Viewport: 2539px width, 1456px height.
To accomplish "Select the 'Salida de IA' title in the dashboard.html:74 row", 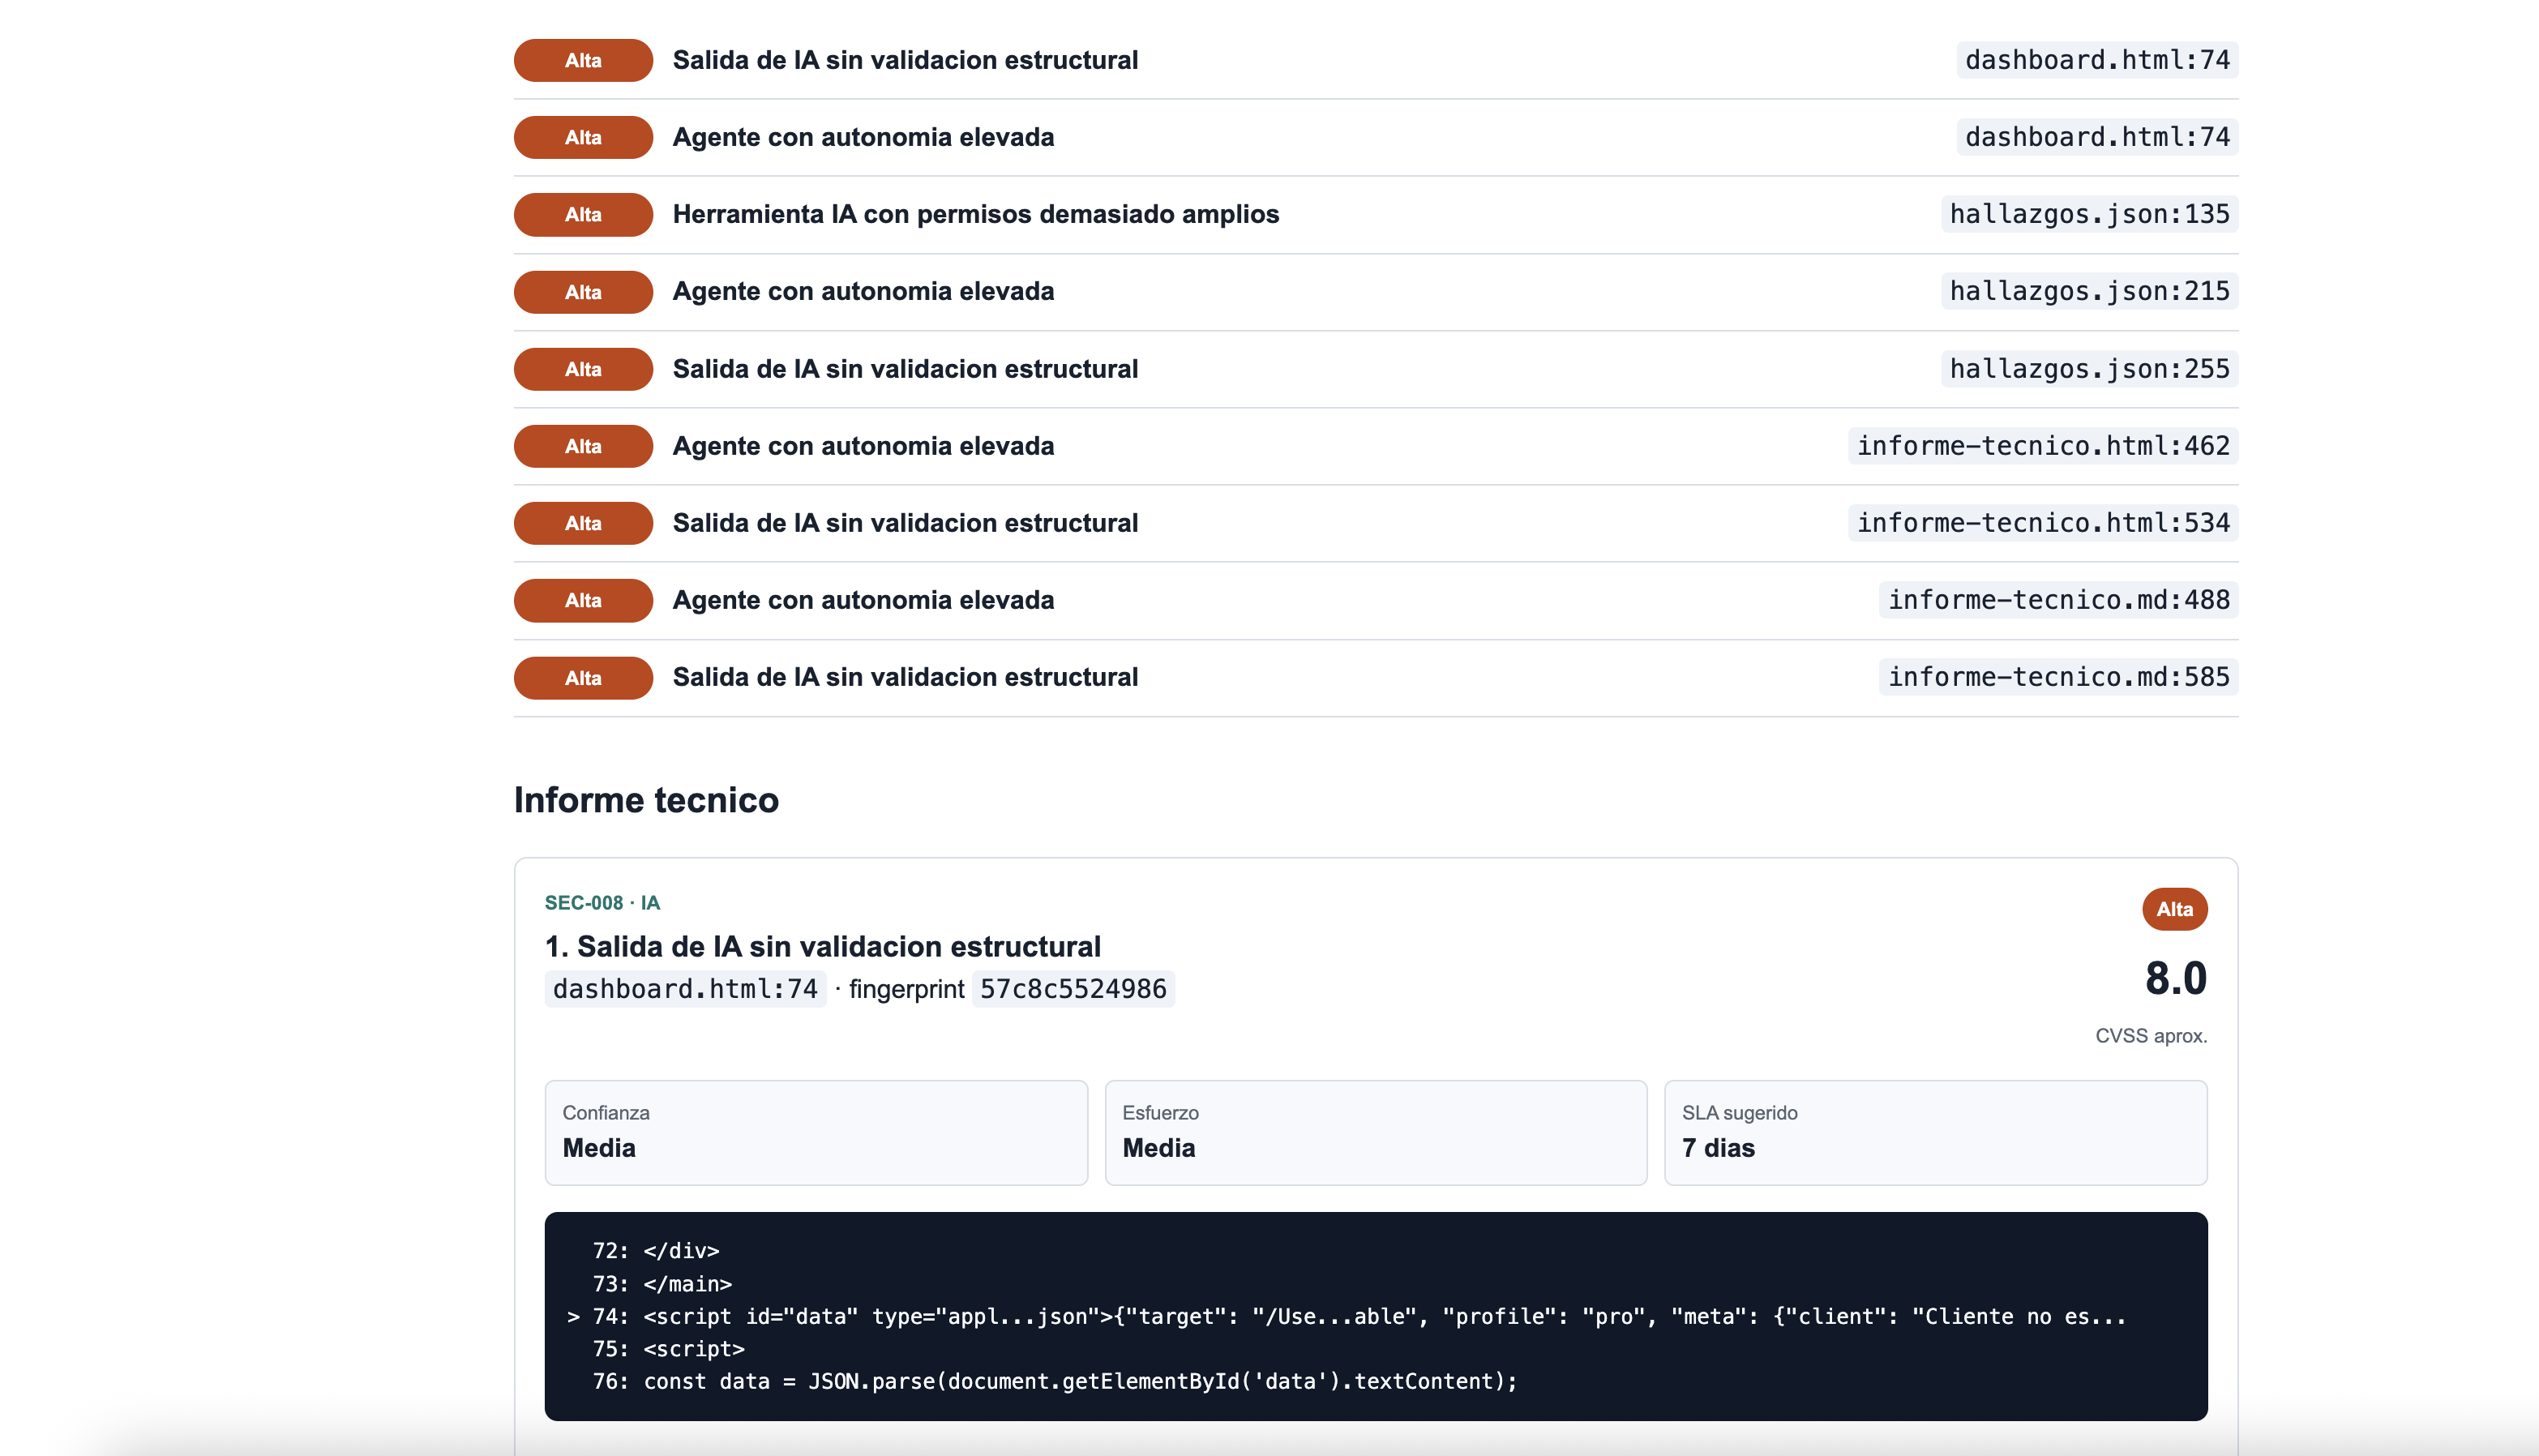I will (x=905, y=60).
